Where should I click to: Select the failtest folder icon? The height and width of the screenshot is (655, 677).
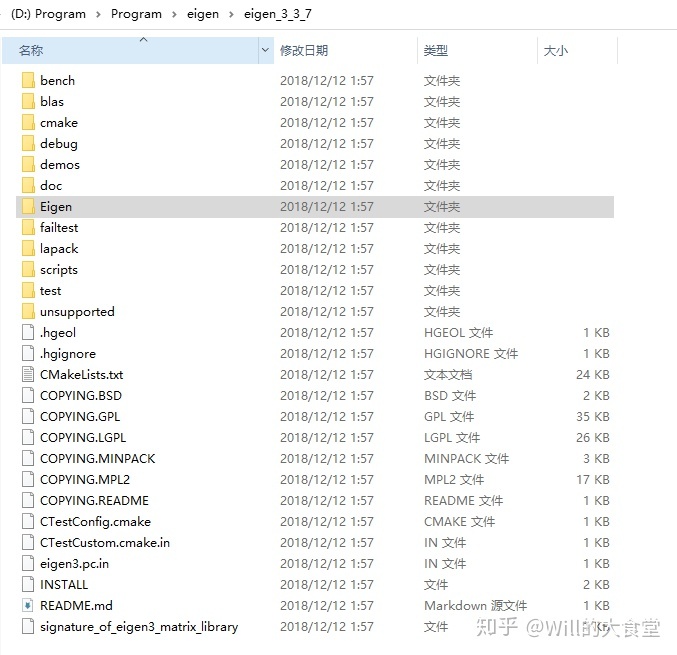[x=28, y=228]
